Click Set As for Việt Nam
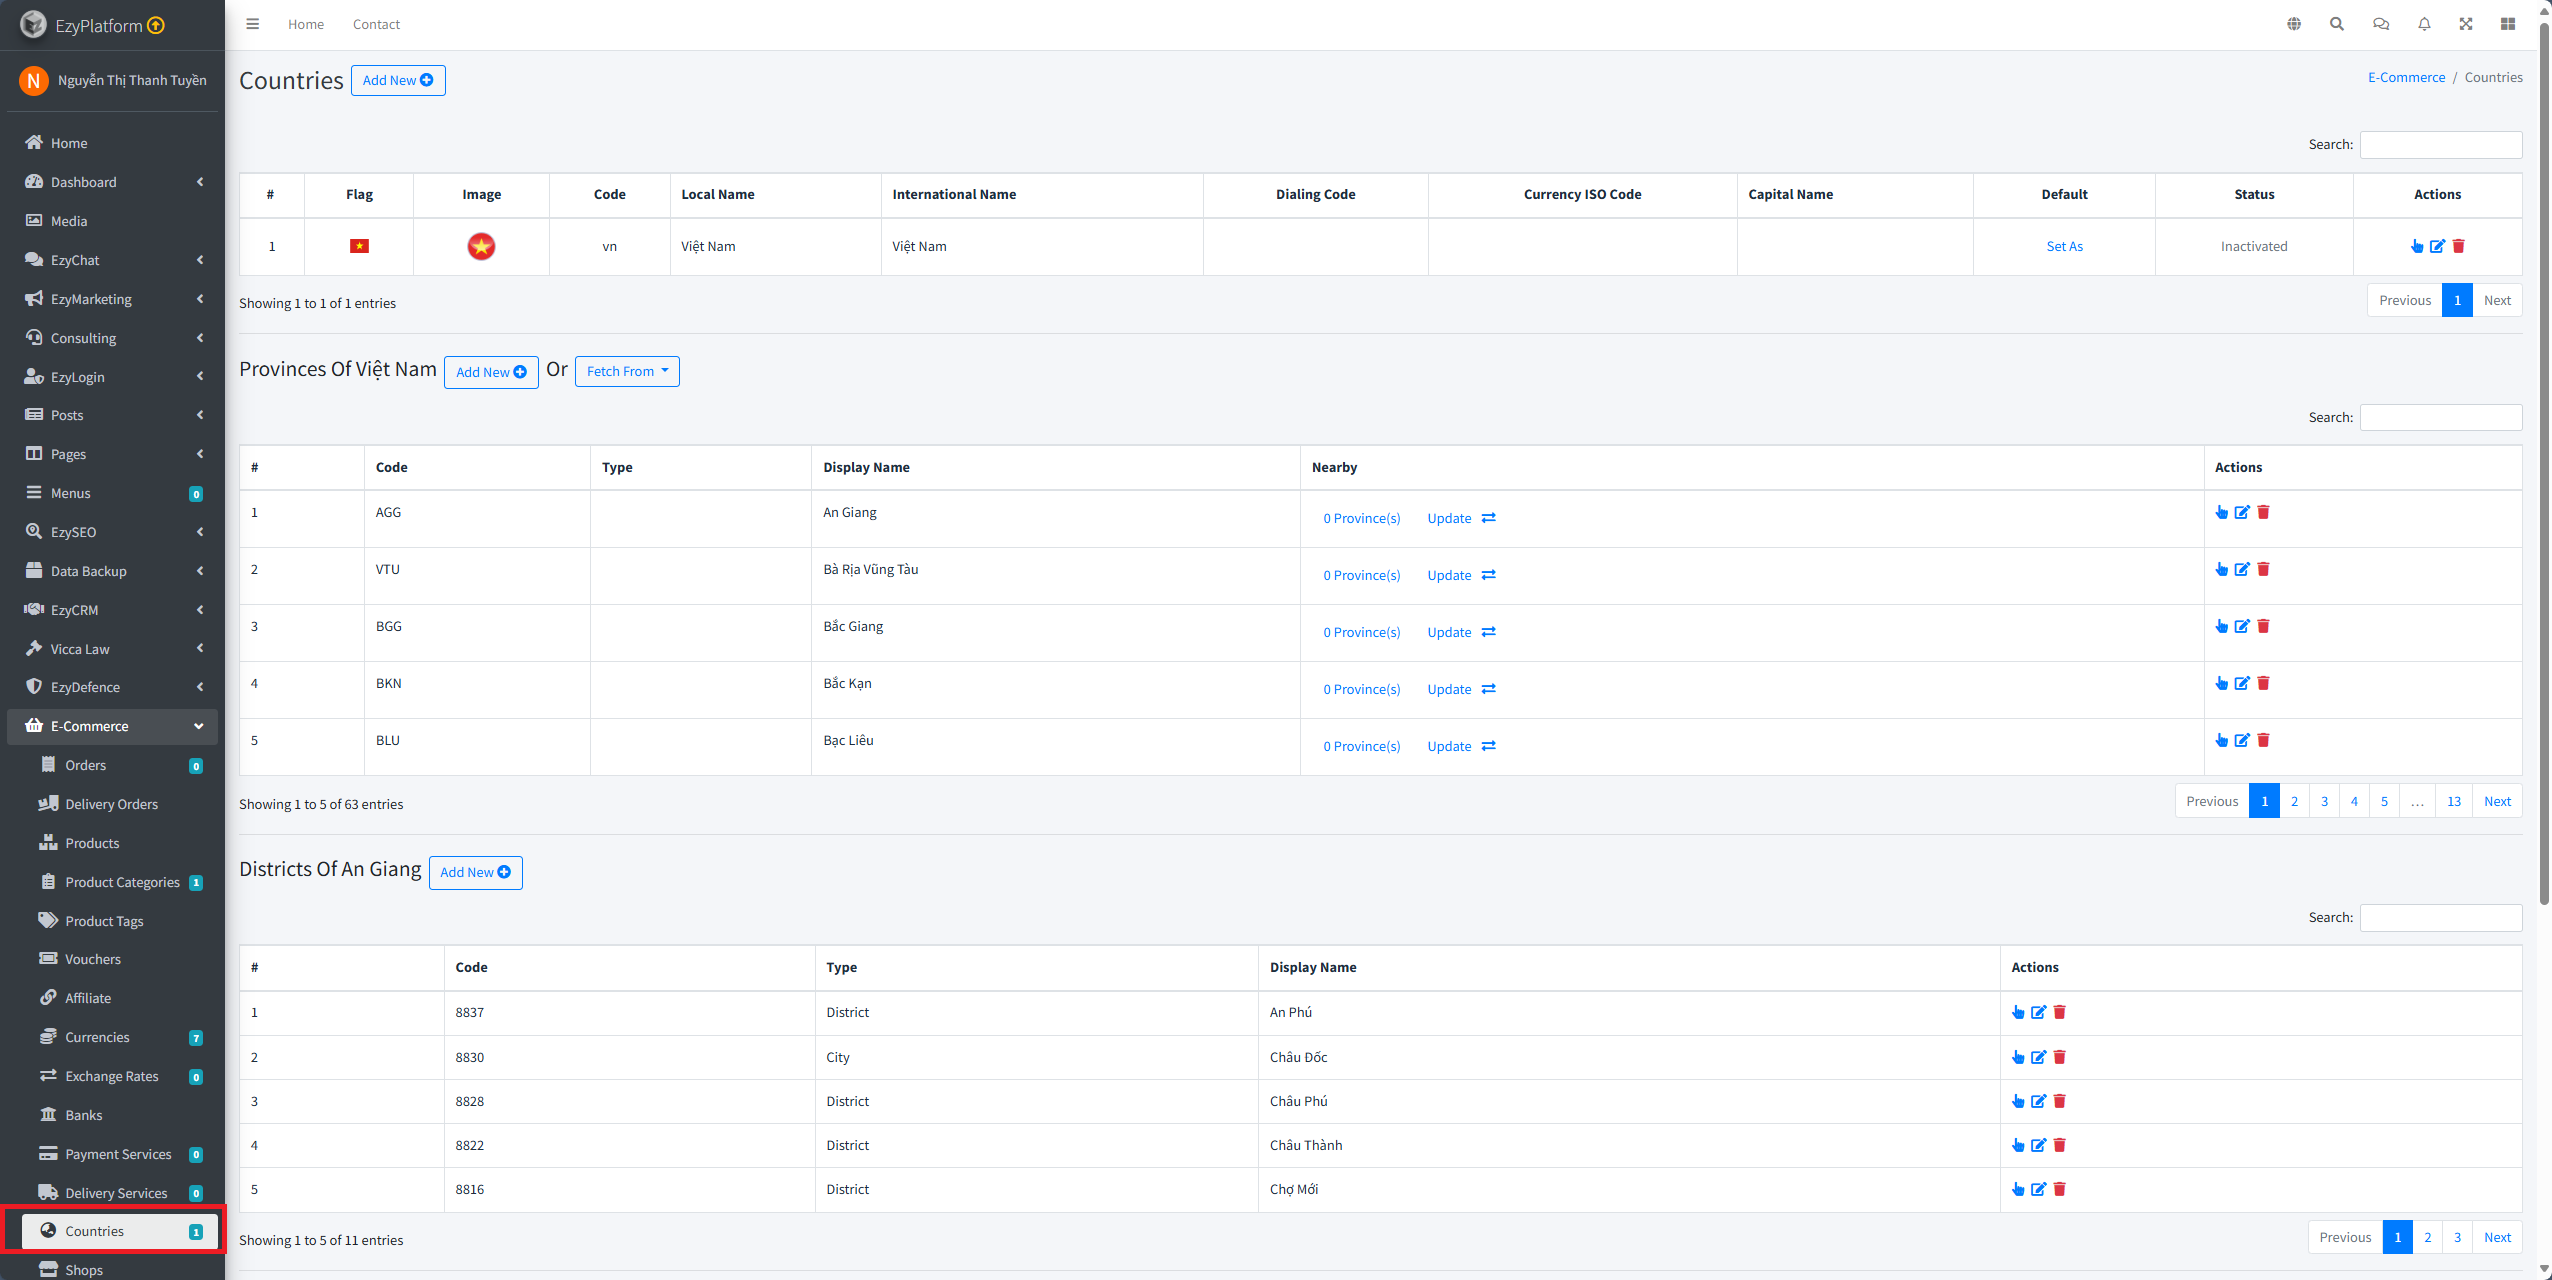This screenshot has width=2552, height=1280. 2064,246
